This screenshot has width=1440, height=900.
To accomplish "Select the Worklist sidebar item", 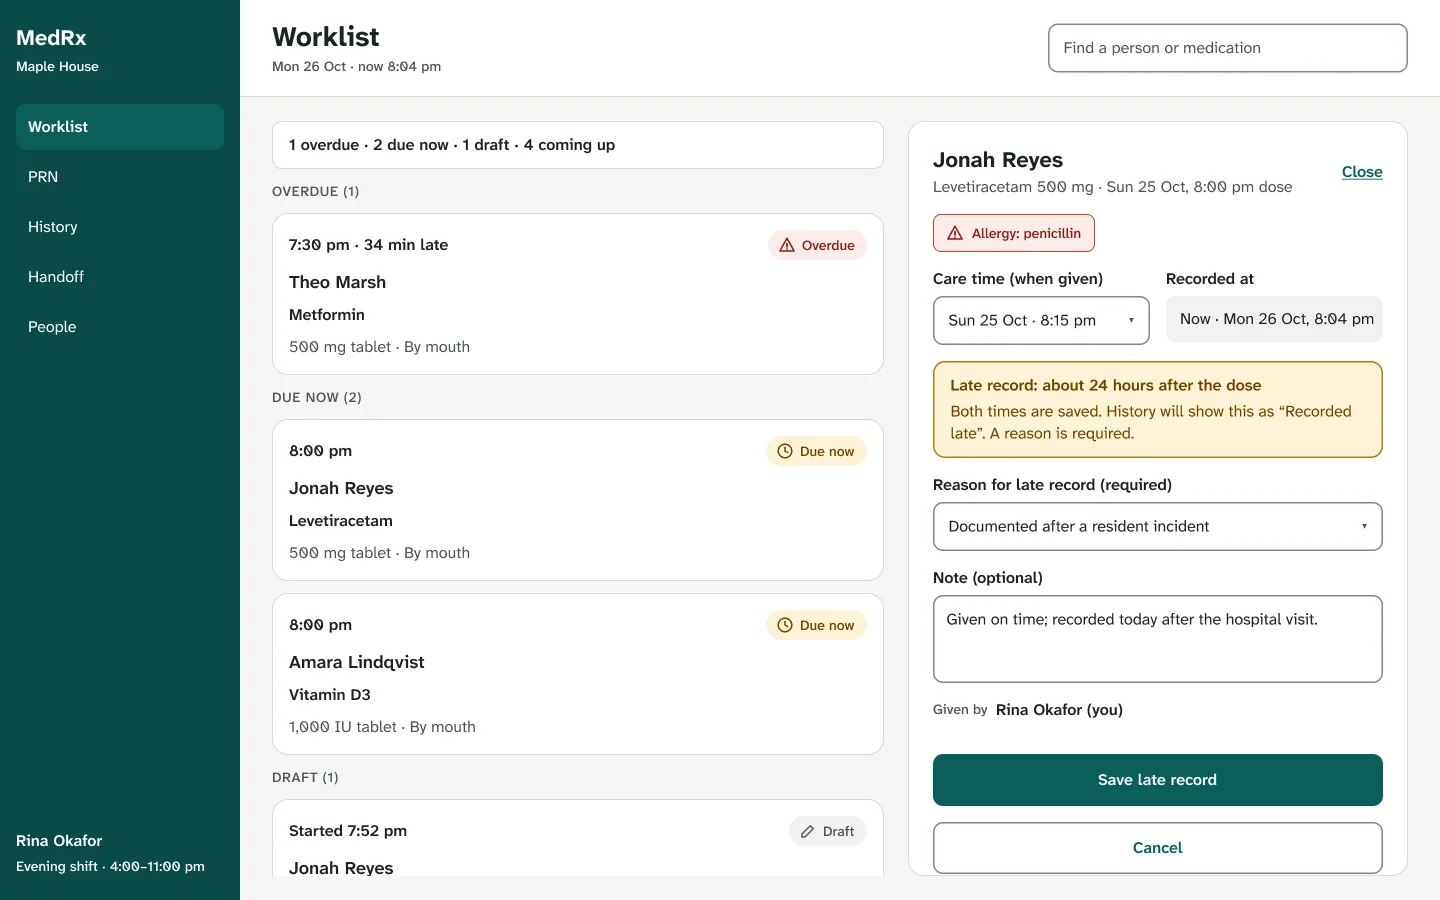I will [120, 127].
